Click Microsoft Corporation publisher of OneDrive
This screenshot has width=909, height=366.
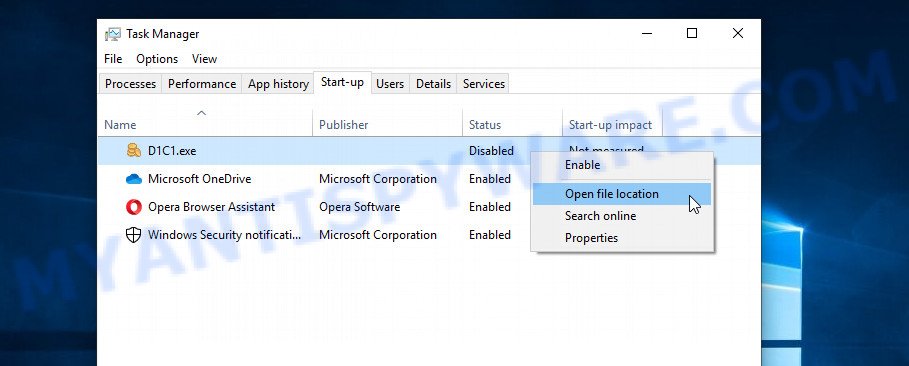(x=378, y=179)
